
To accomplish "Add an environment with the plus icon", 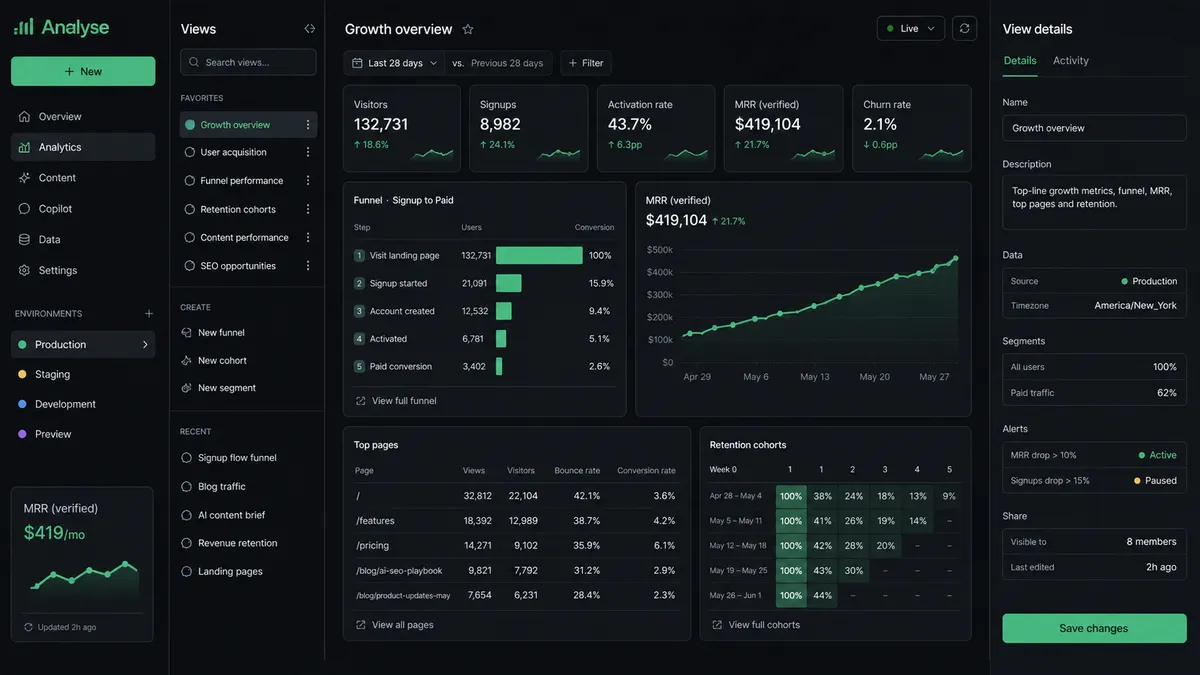I will point(149,314).
